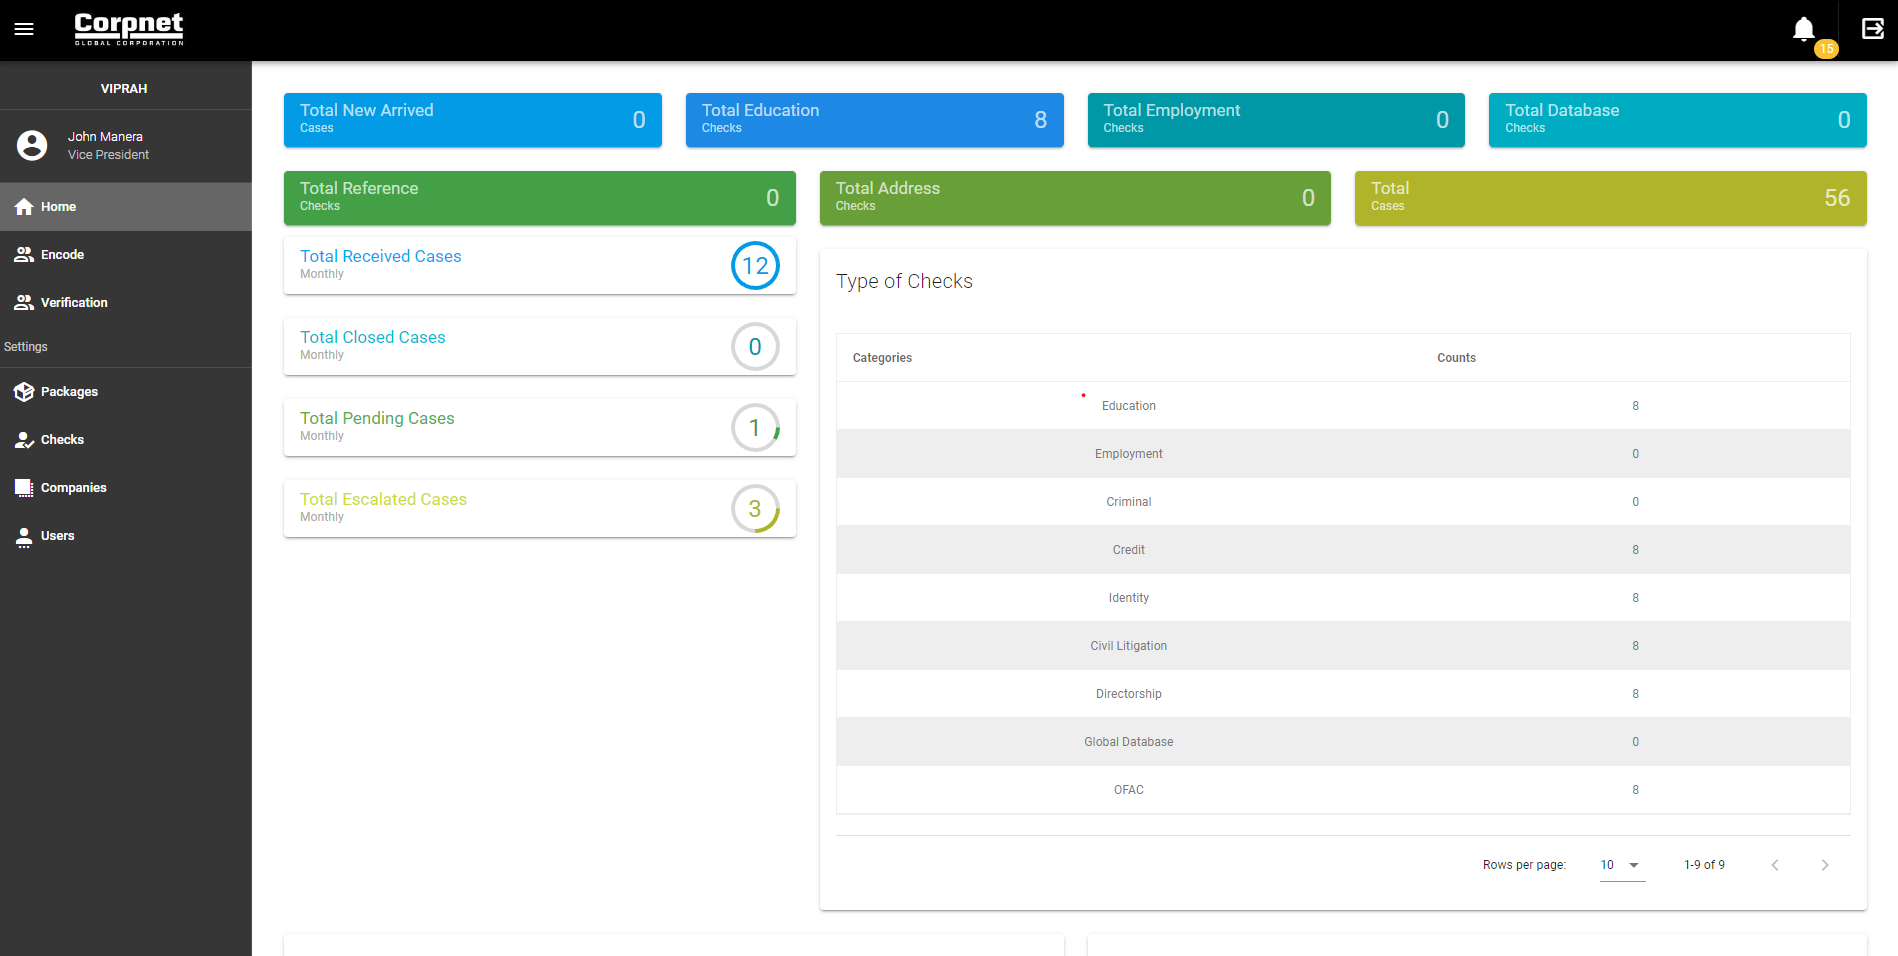Click the Total Received Cases progress circle
This screenshot has height=956, width=1898.
[755, 266]
